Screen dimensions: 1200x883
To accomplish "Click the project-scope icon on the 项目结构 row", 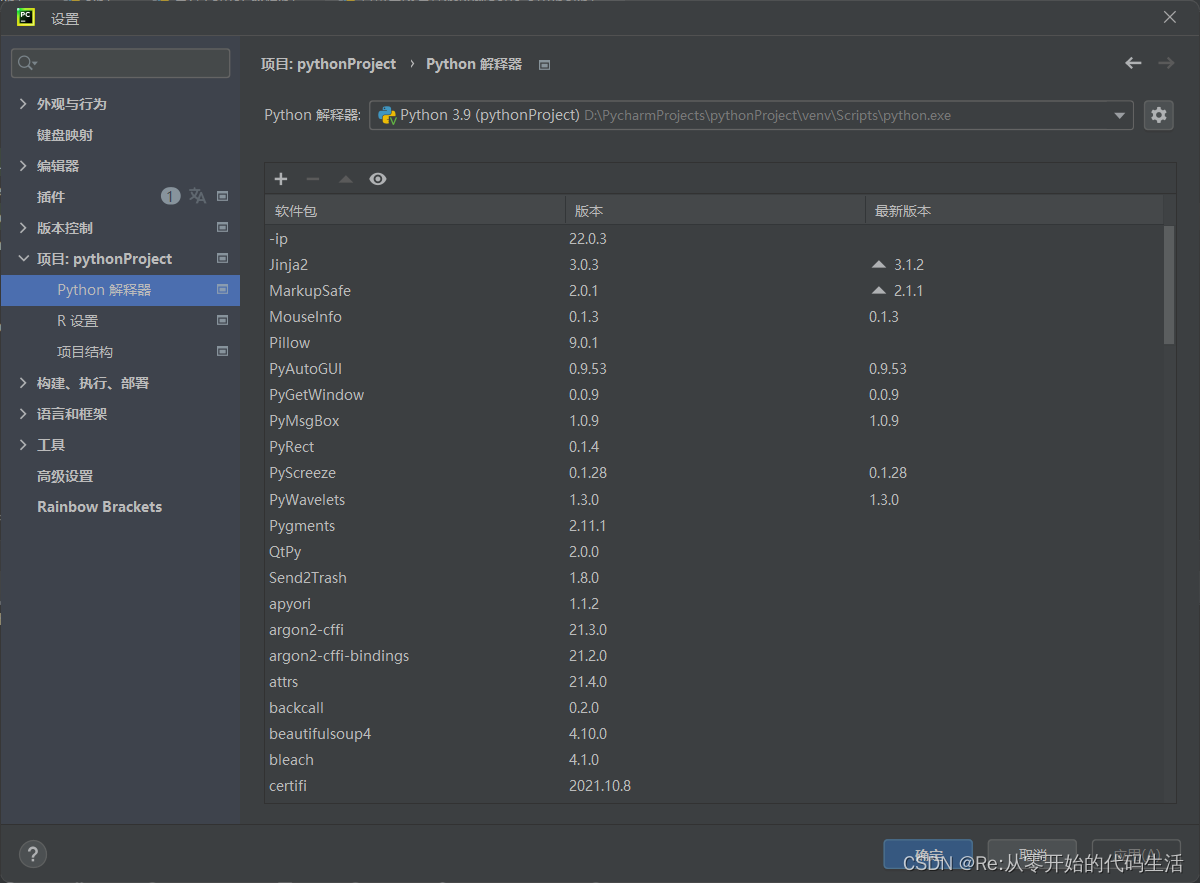I will tap(223, 352).
